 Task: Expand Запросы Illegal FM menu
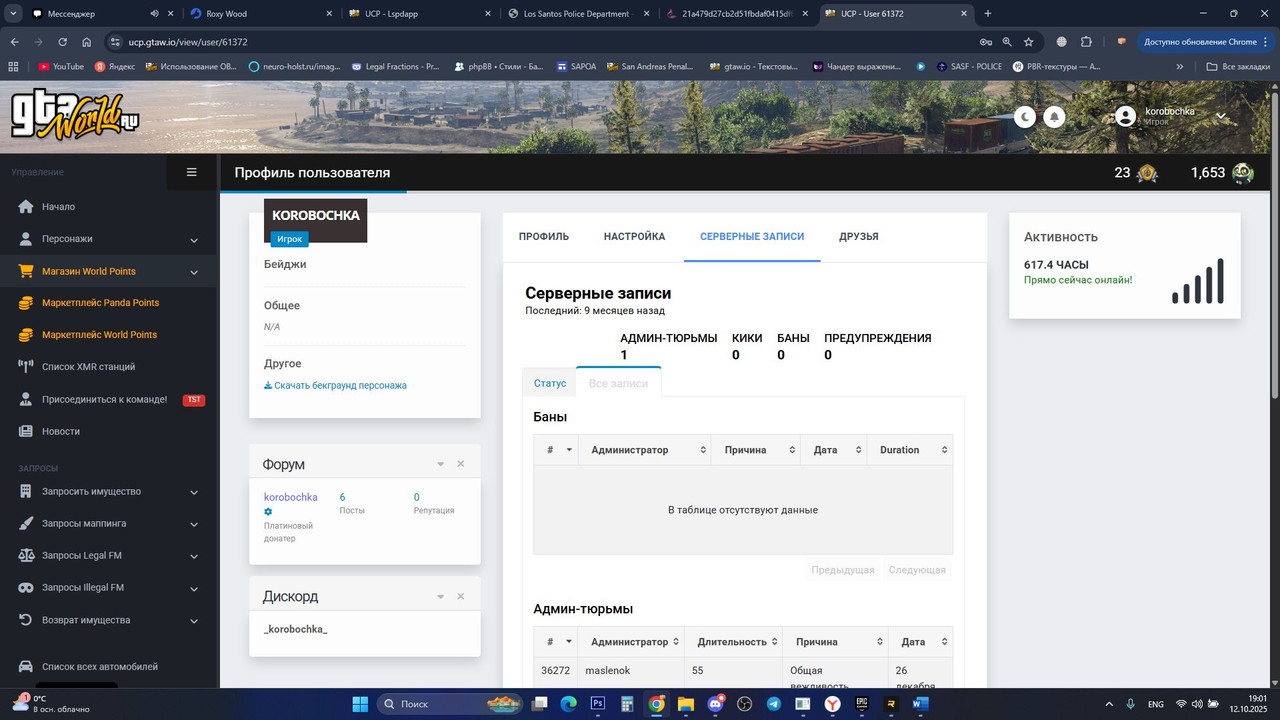click(109, 587)
